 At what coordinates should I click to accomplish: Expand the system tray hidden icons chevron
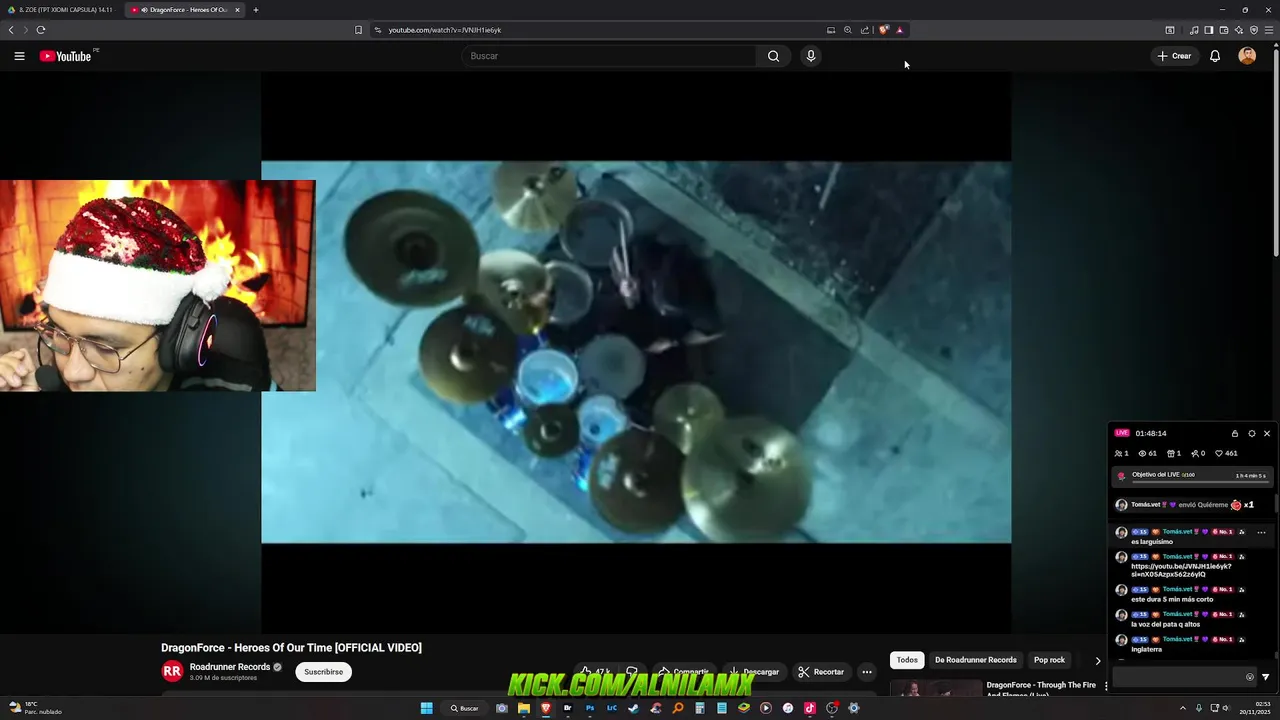coord(1183,708)
